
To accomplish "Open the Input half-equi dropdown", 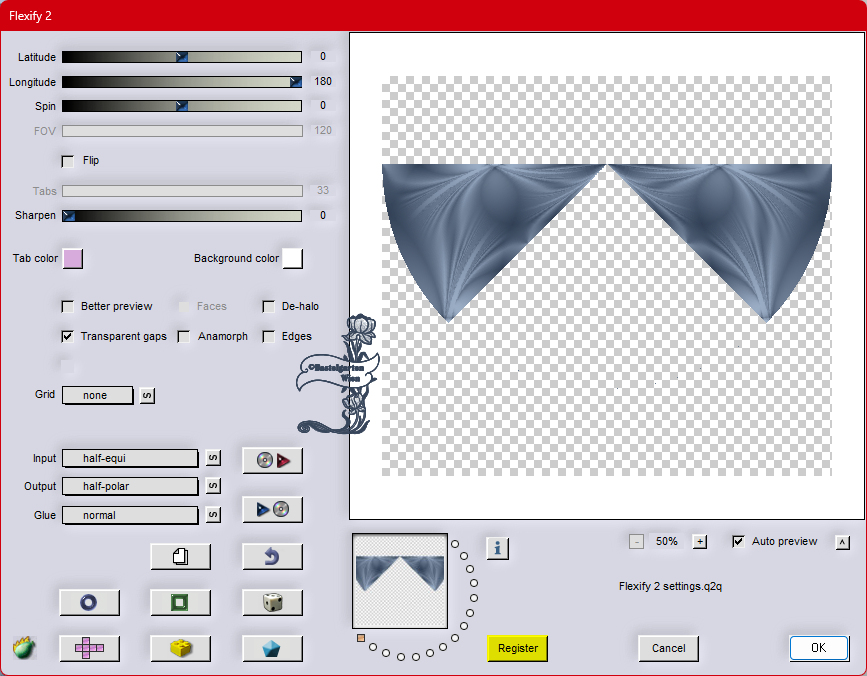I will [130, 458].
